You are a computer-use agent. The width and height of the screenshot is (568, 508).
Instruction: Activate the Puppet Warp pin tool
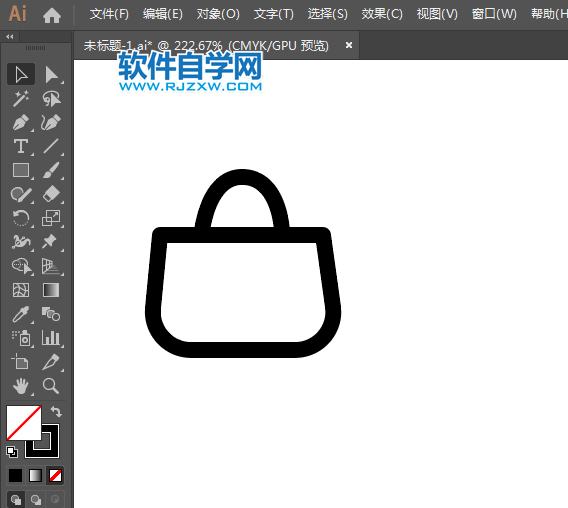point(51,242)
